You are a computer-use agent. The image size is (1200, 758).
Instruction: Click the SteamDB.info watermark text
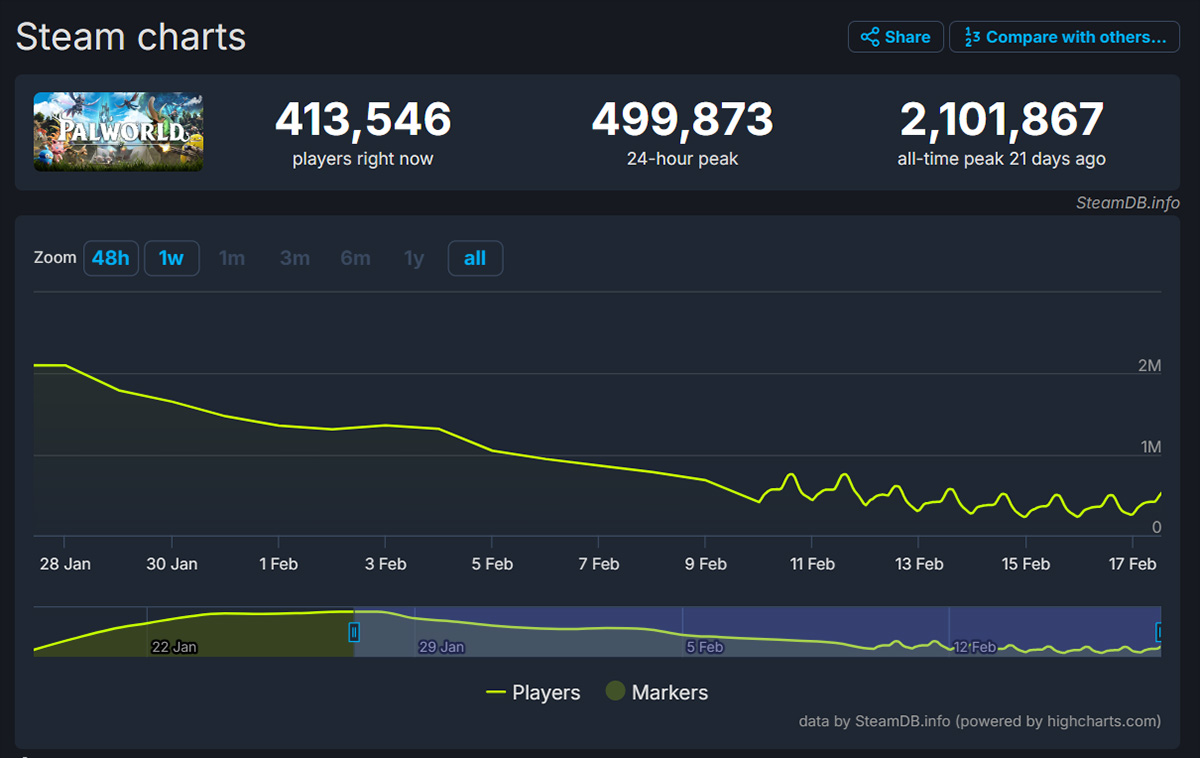pyautogui.click(x=1128, y=202)
